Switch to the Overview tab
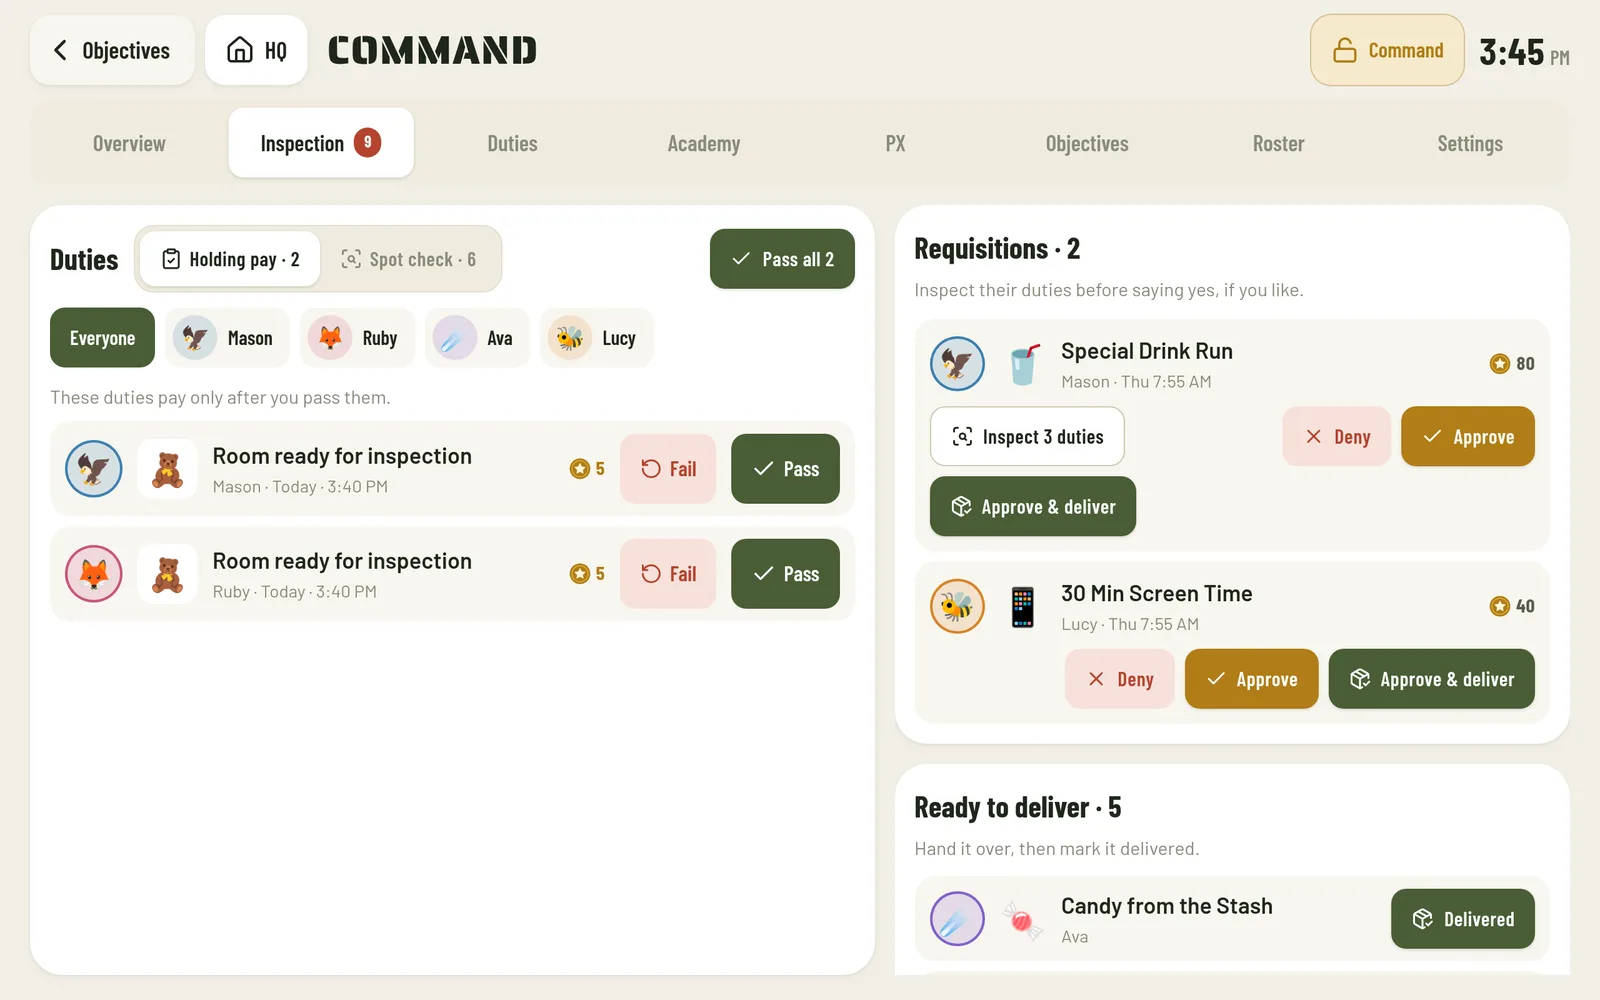 click(x=129, y=143)
